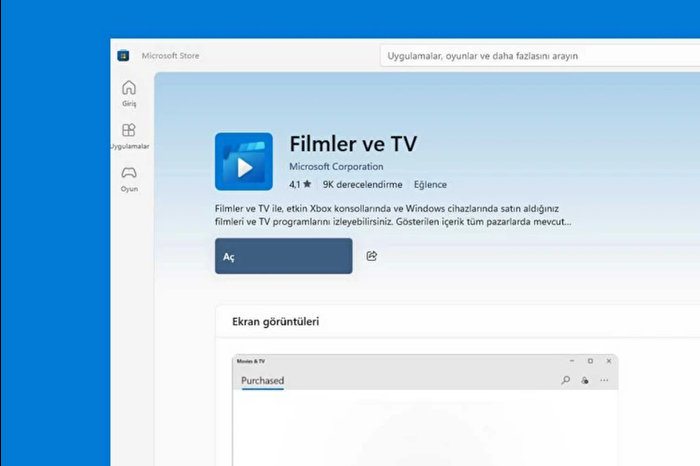Open Microsoft Corporation publisher link
Image resolution: width=700 pixels, height=466 pixels.
(x=336, y=166)
